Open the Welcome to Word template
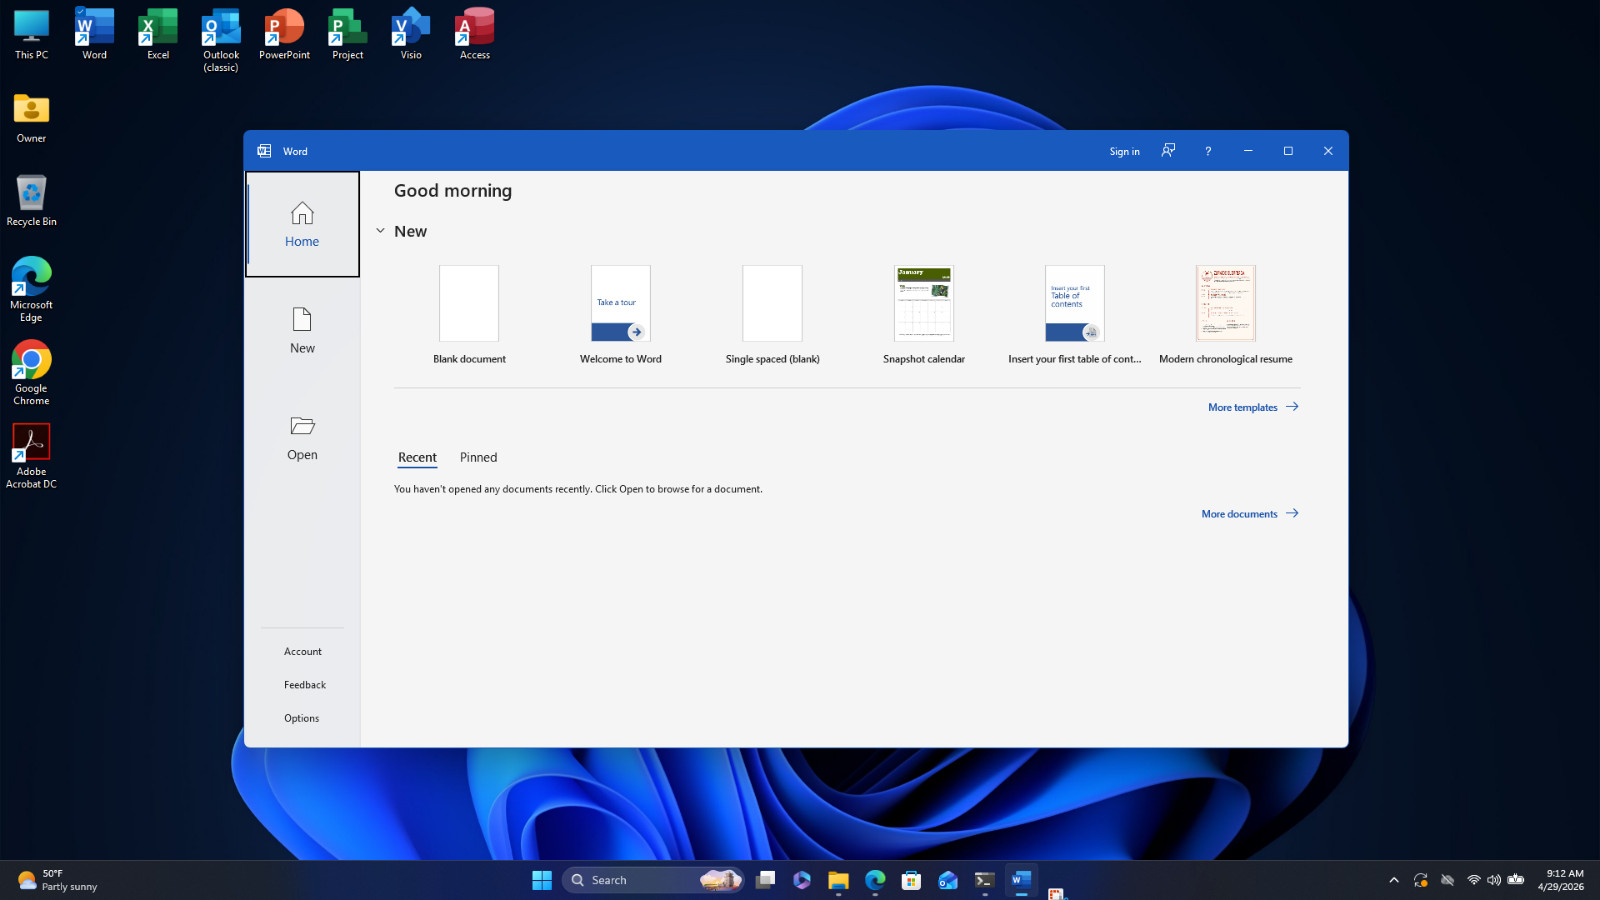 pos(621,315)
